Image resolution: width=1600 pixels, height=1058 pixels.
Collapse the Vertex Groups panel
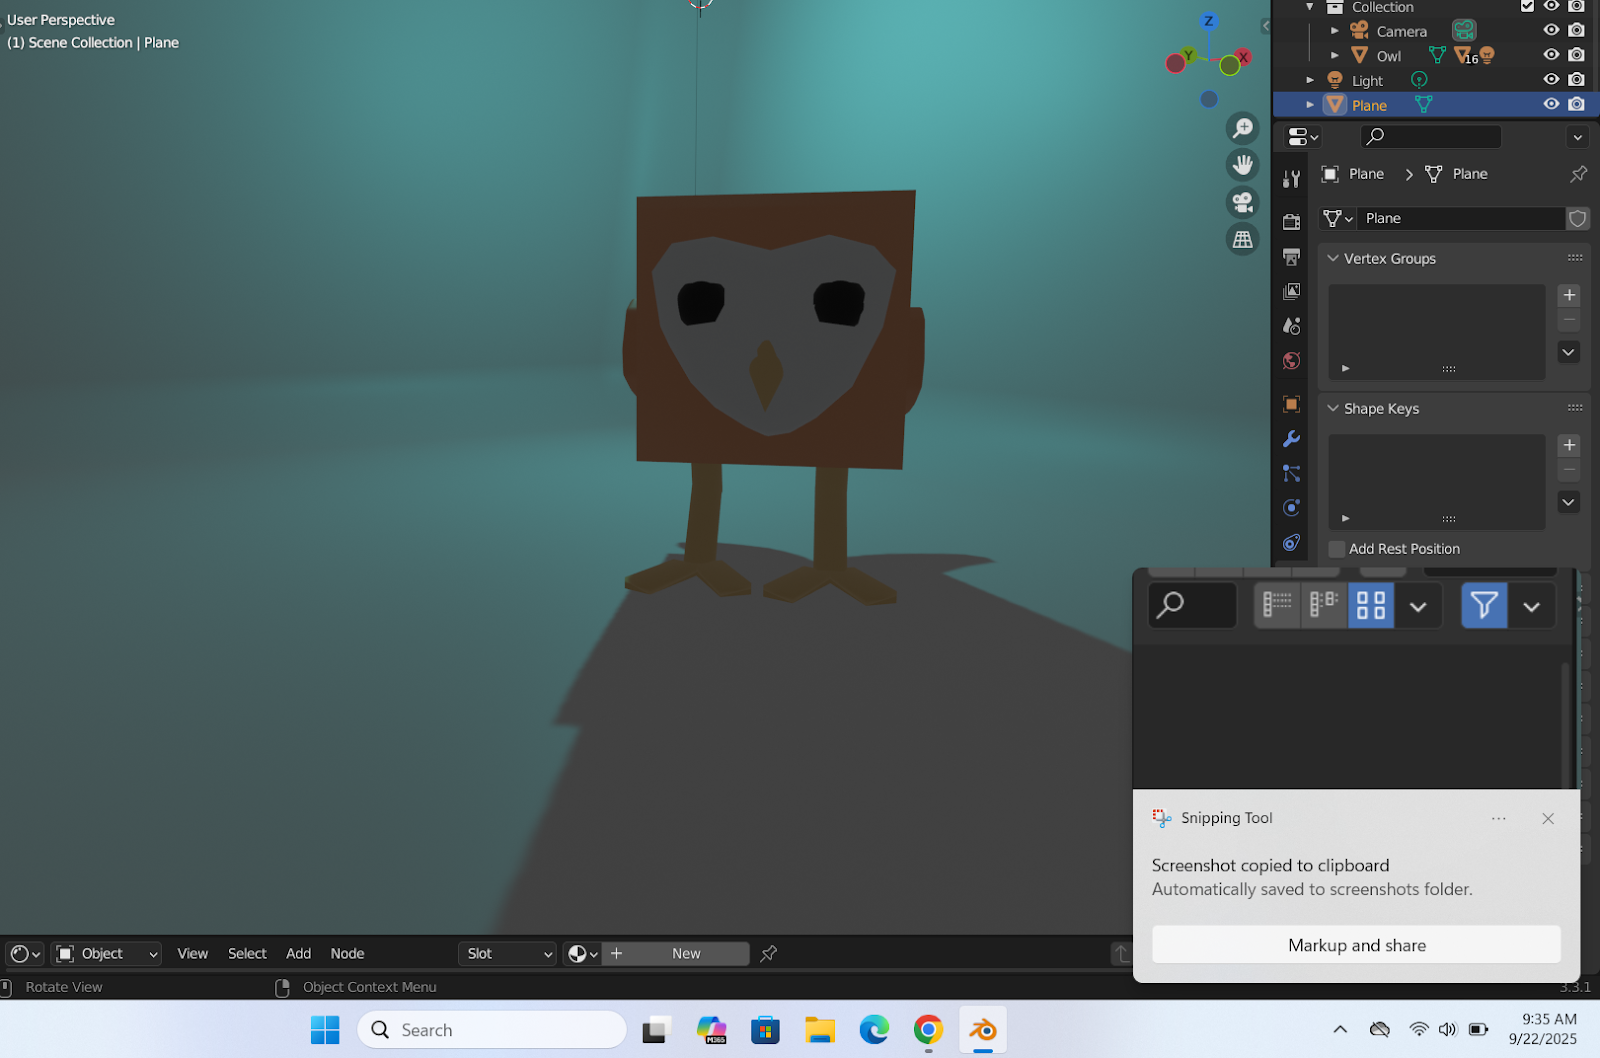click(1333, 258)
